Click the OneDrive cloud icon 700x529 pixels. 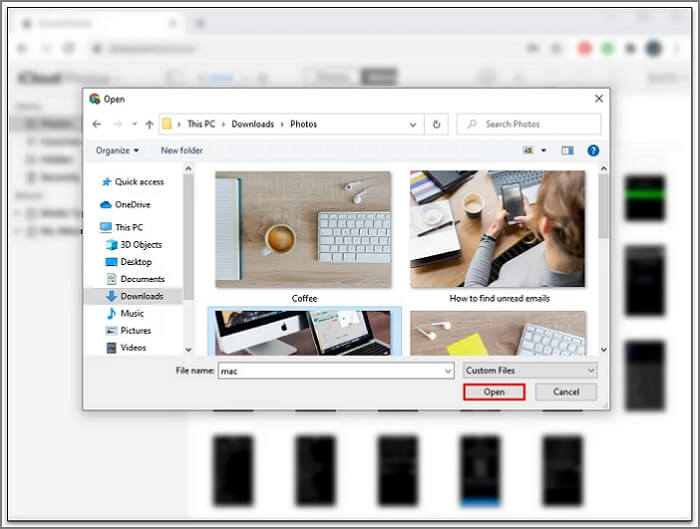[106, 204]
